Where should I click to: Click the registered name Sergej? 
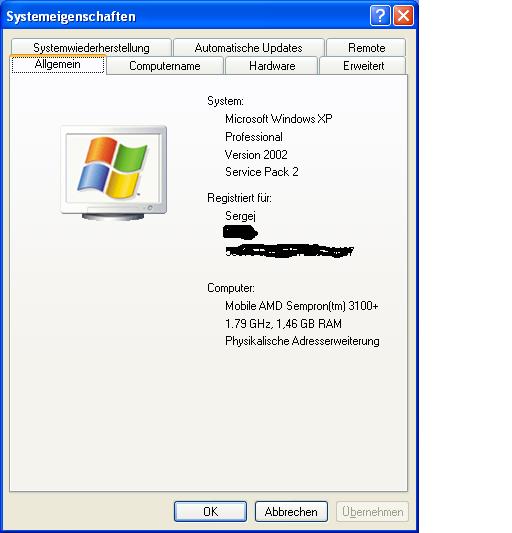[x=240, y=216]
